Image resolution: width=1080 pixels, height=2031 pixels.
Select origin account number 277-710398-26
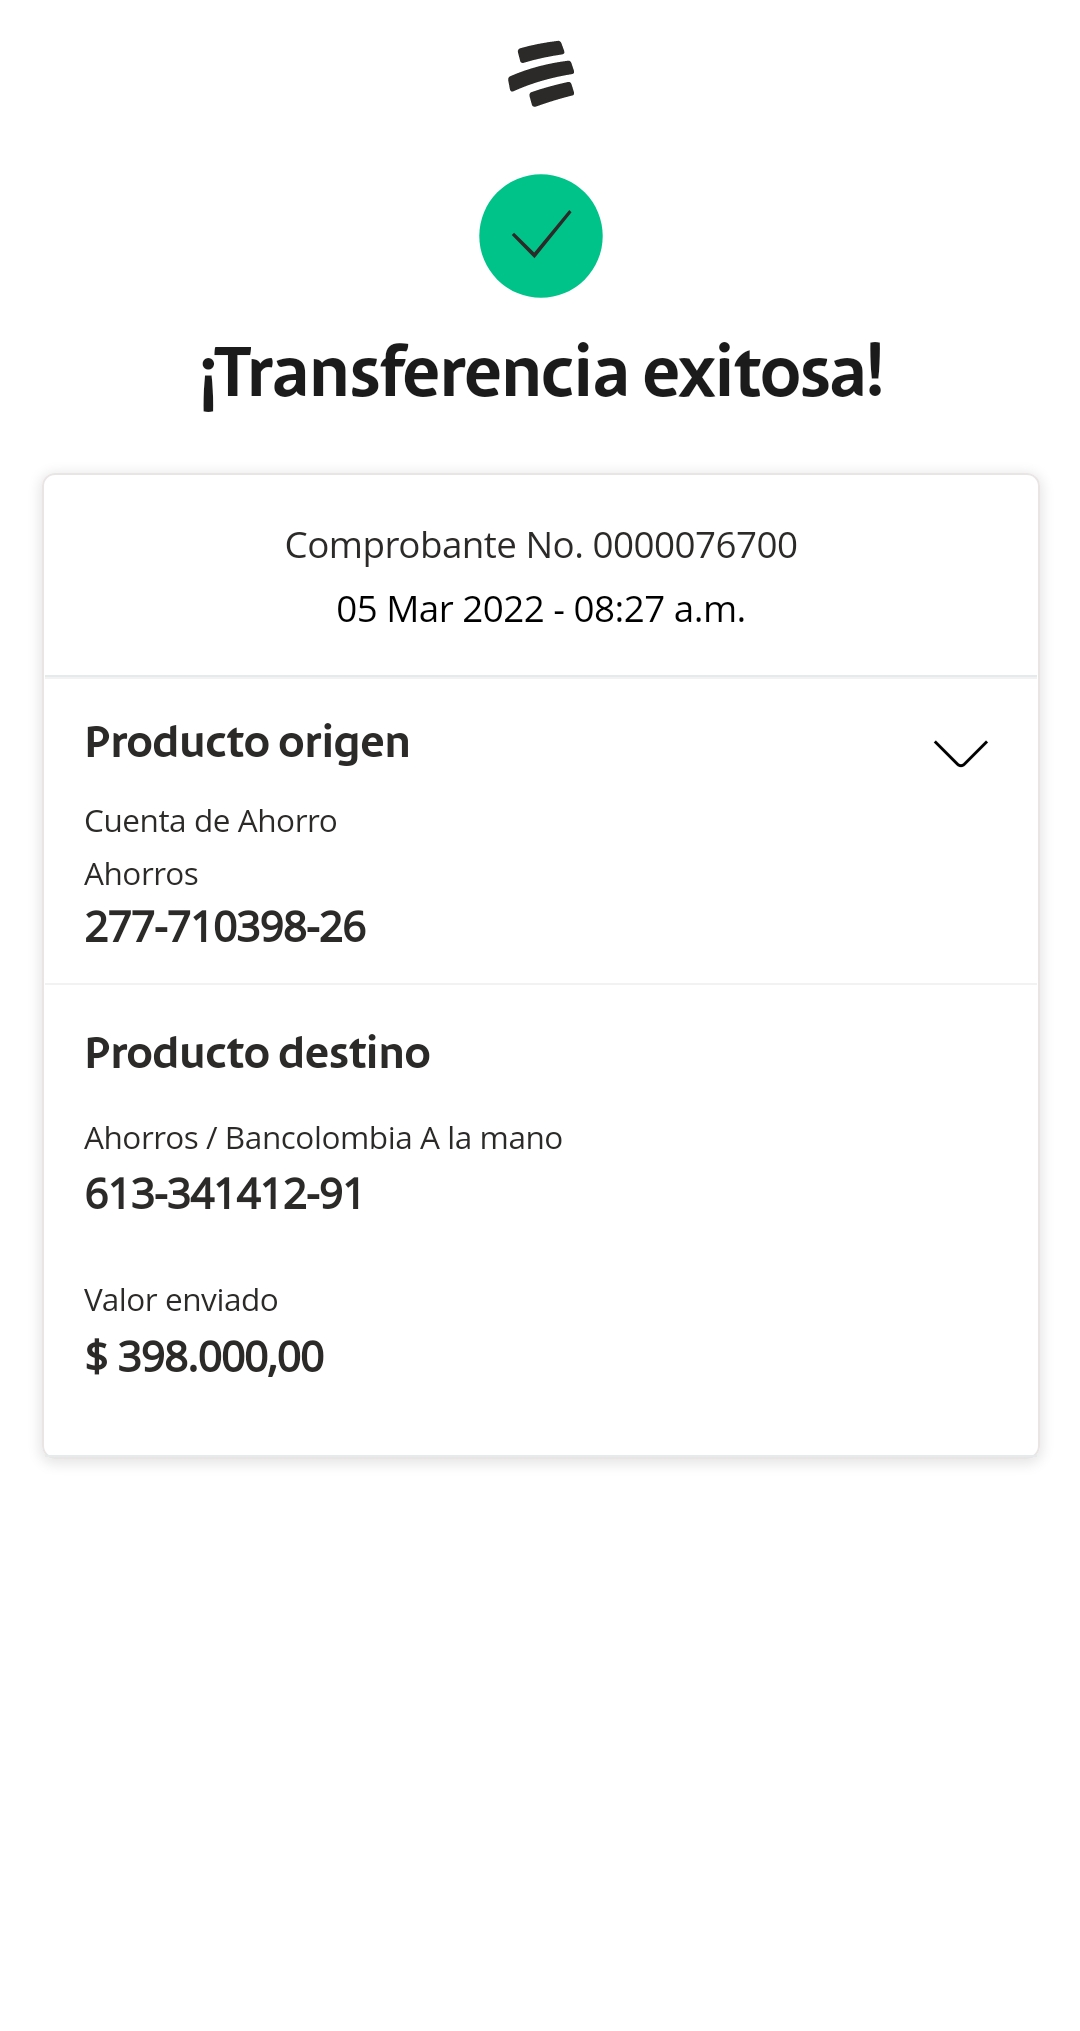(225, 927)
